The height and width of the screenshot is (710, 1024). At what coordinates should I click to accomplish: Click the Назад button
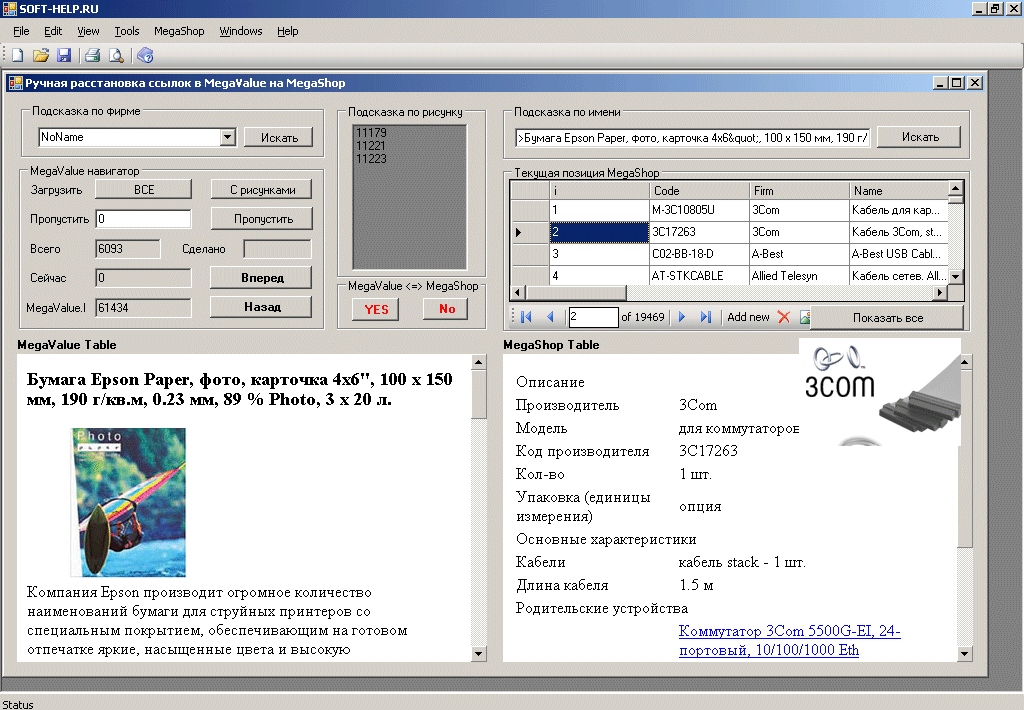tap(262, 306)
